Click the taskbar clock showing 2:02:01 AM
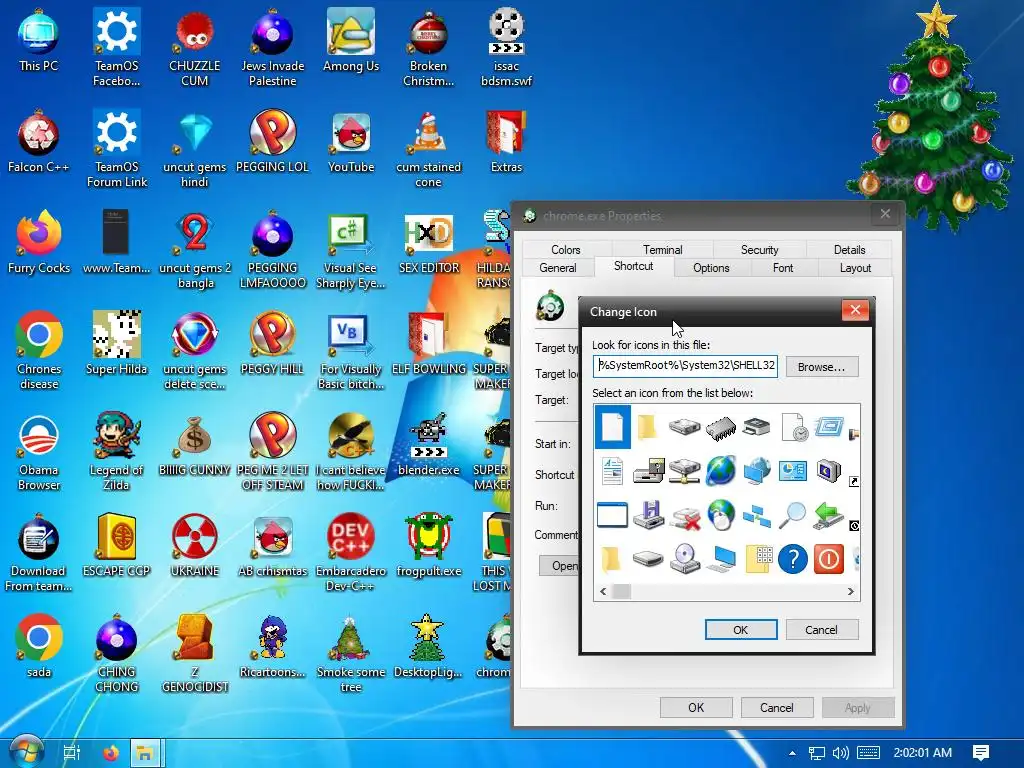Screen dimensions: 1024x768 pos(922,753)
